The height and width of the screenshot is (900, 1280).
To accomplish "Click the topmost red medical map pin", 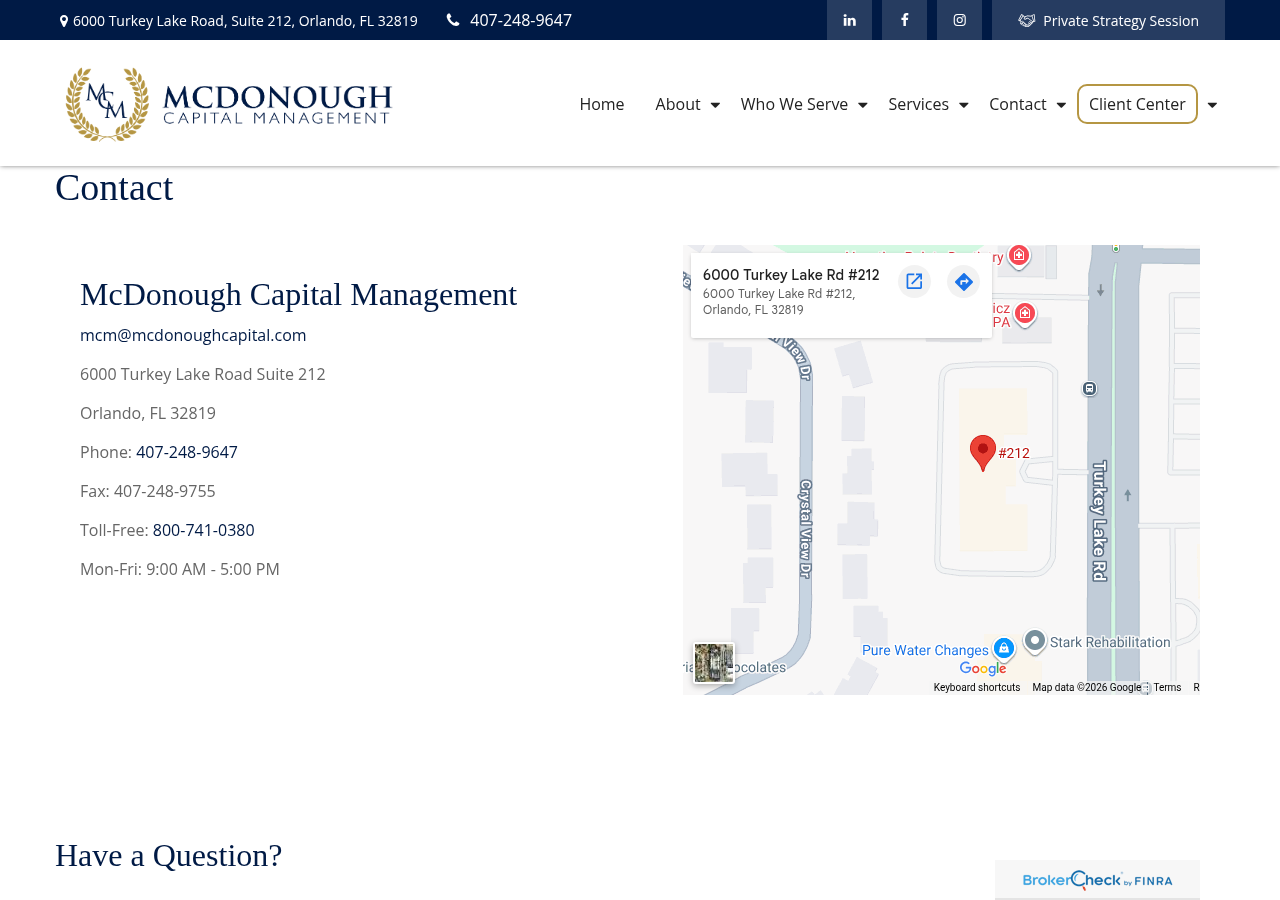I will point(1019,256).
